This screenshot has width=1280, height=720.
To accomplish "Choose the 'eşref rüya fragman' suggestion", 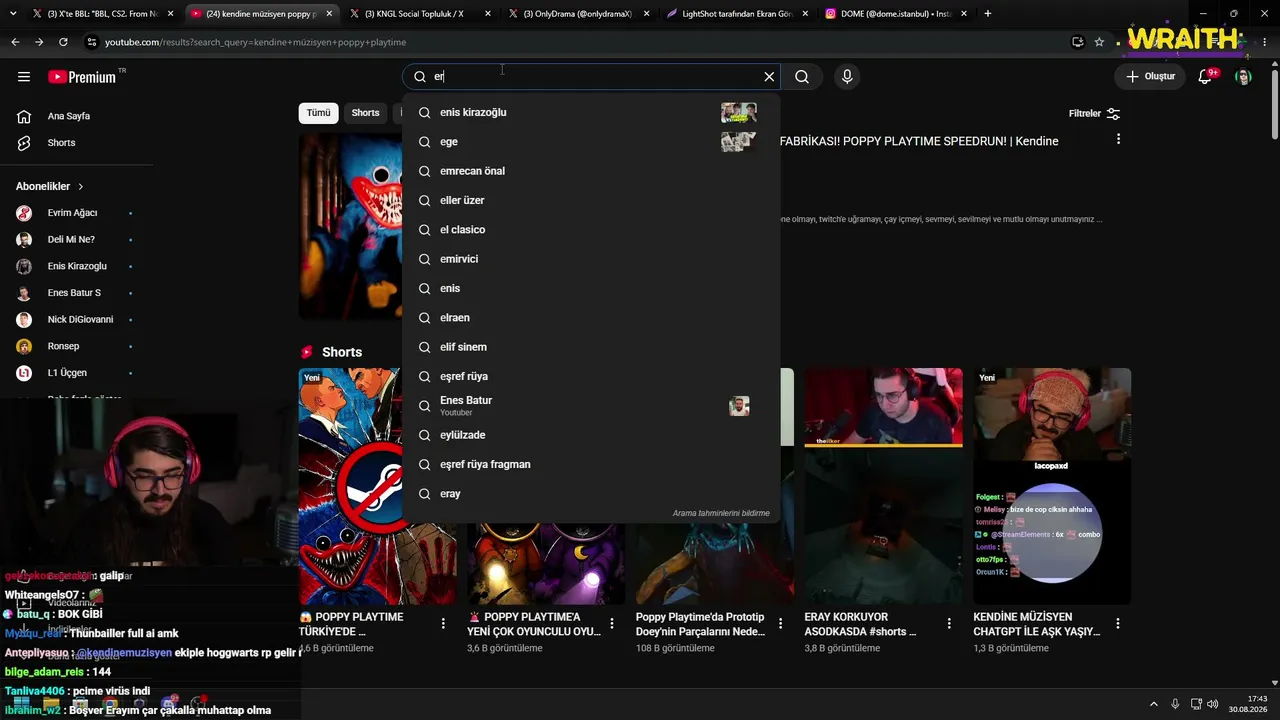I will (591, 464).
